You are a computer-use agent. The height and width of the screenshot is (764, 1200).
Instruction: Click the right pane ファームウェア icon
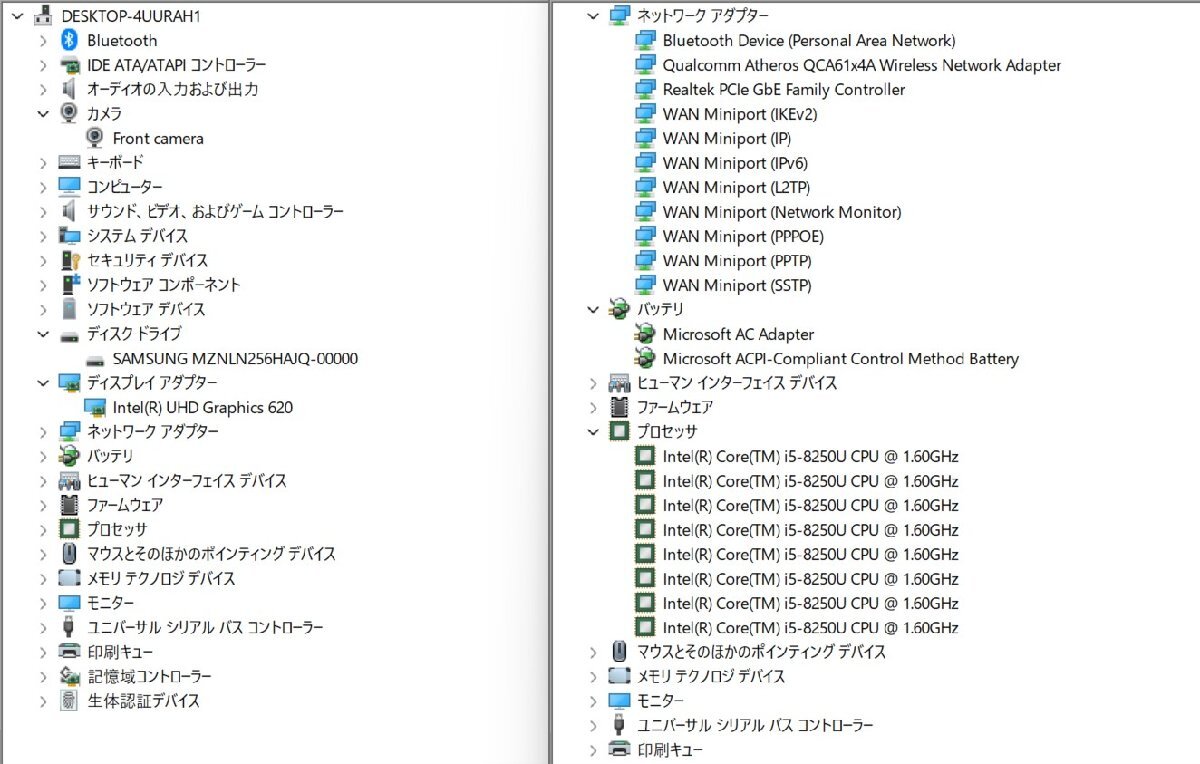pyautogui.click(x=620, y=407)
